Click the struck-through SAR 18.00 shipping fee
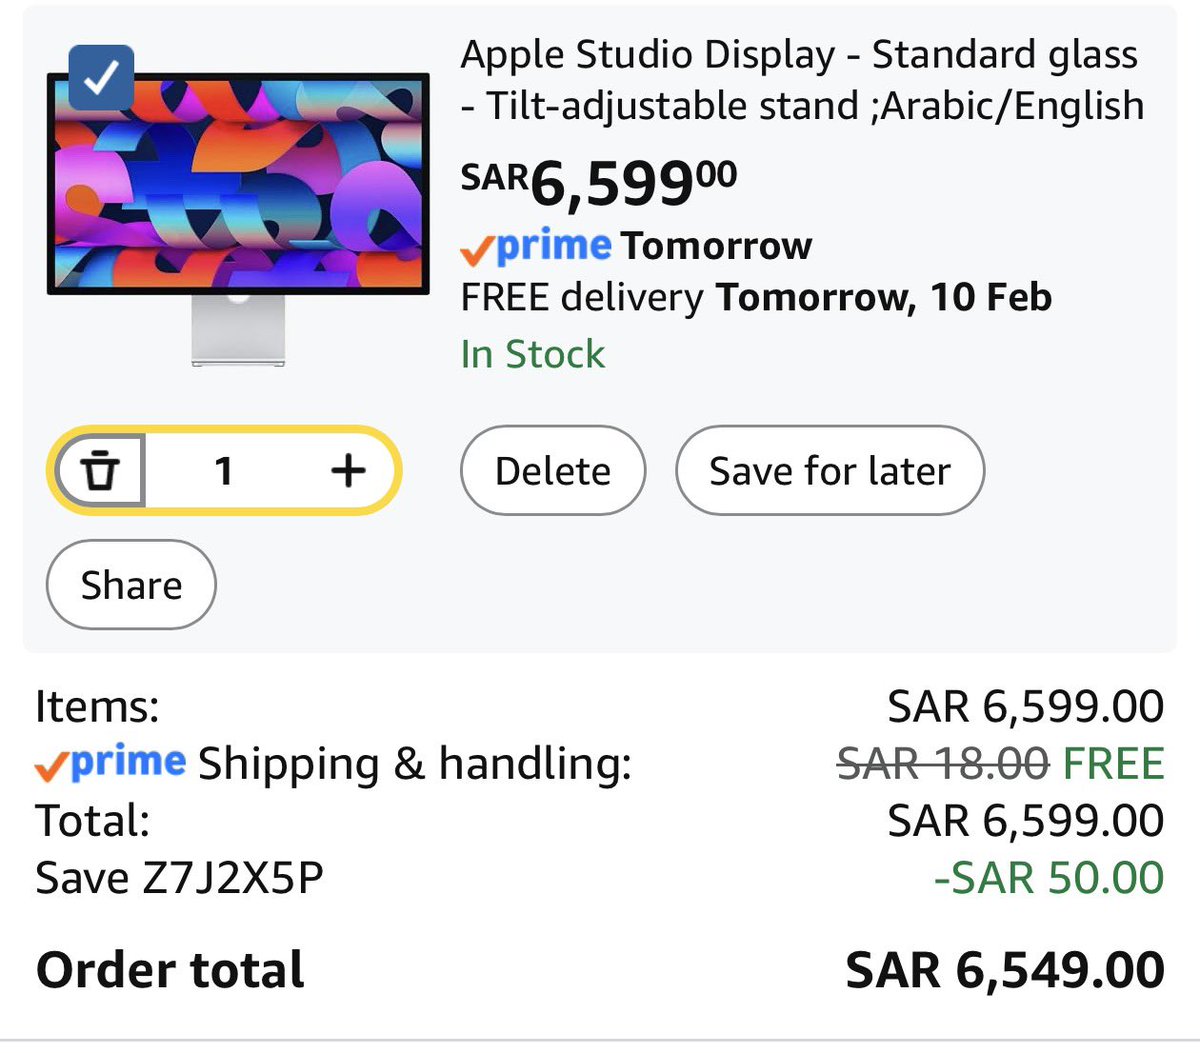Viewport: 1200px width, 1053px height. 942,764
